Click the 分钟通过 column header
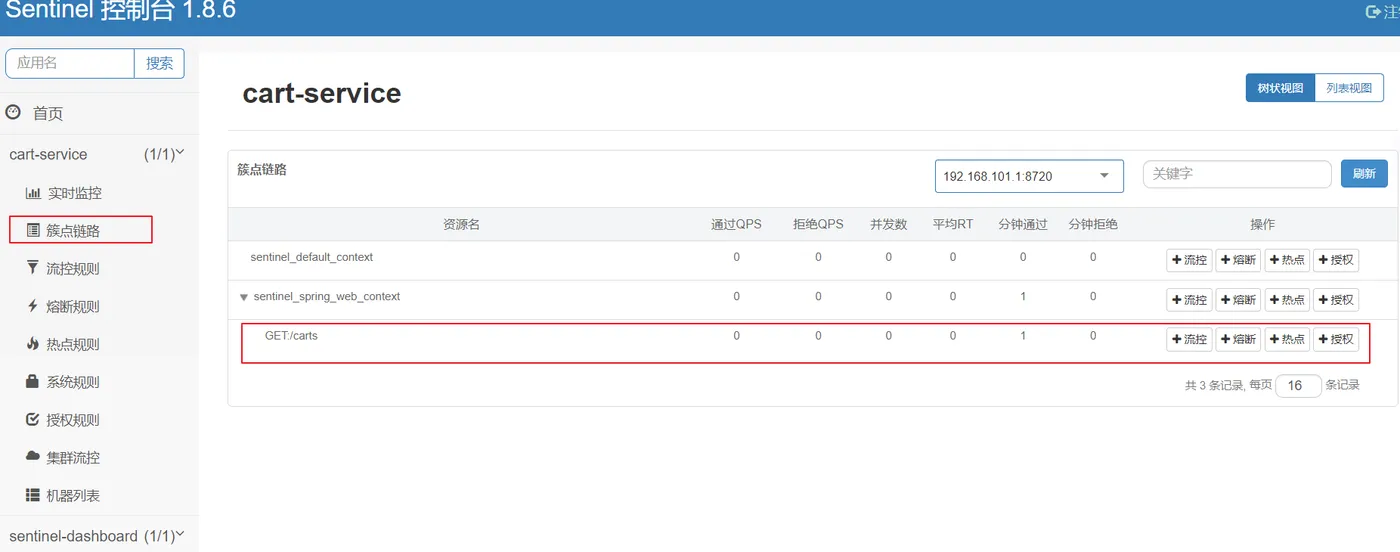Viewport: 1400px width, 552px height. 1023,224
